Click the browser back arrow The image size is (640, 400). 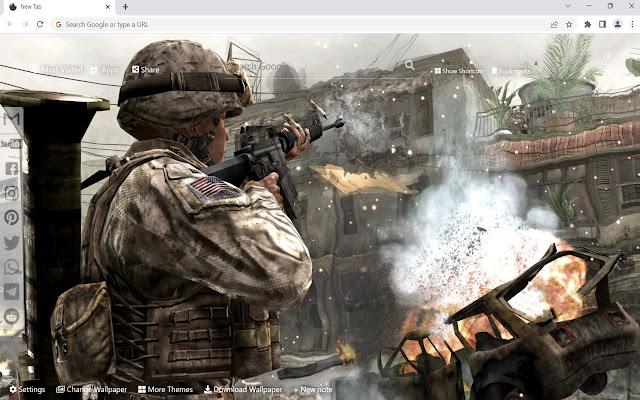[10, 24]
